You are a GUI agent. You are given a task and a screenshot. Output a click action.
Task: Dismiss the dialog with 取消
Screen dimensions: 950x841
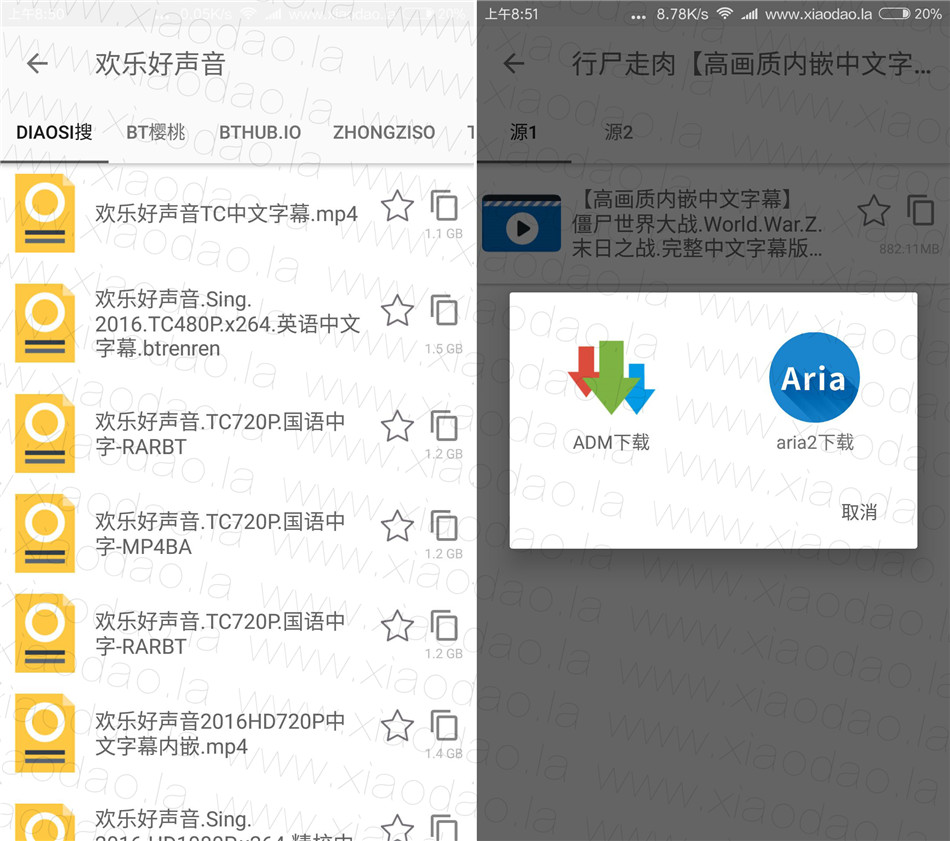pos(859,513)
